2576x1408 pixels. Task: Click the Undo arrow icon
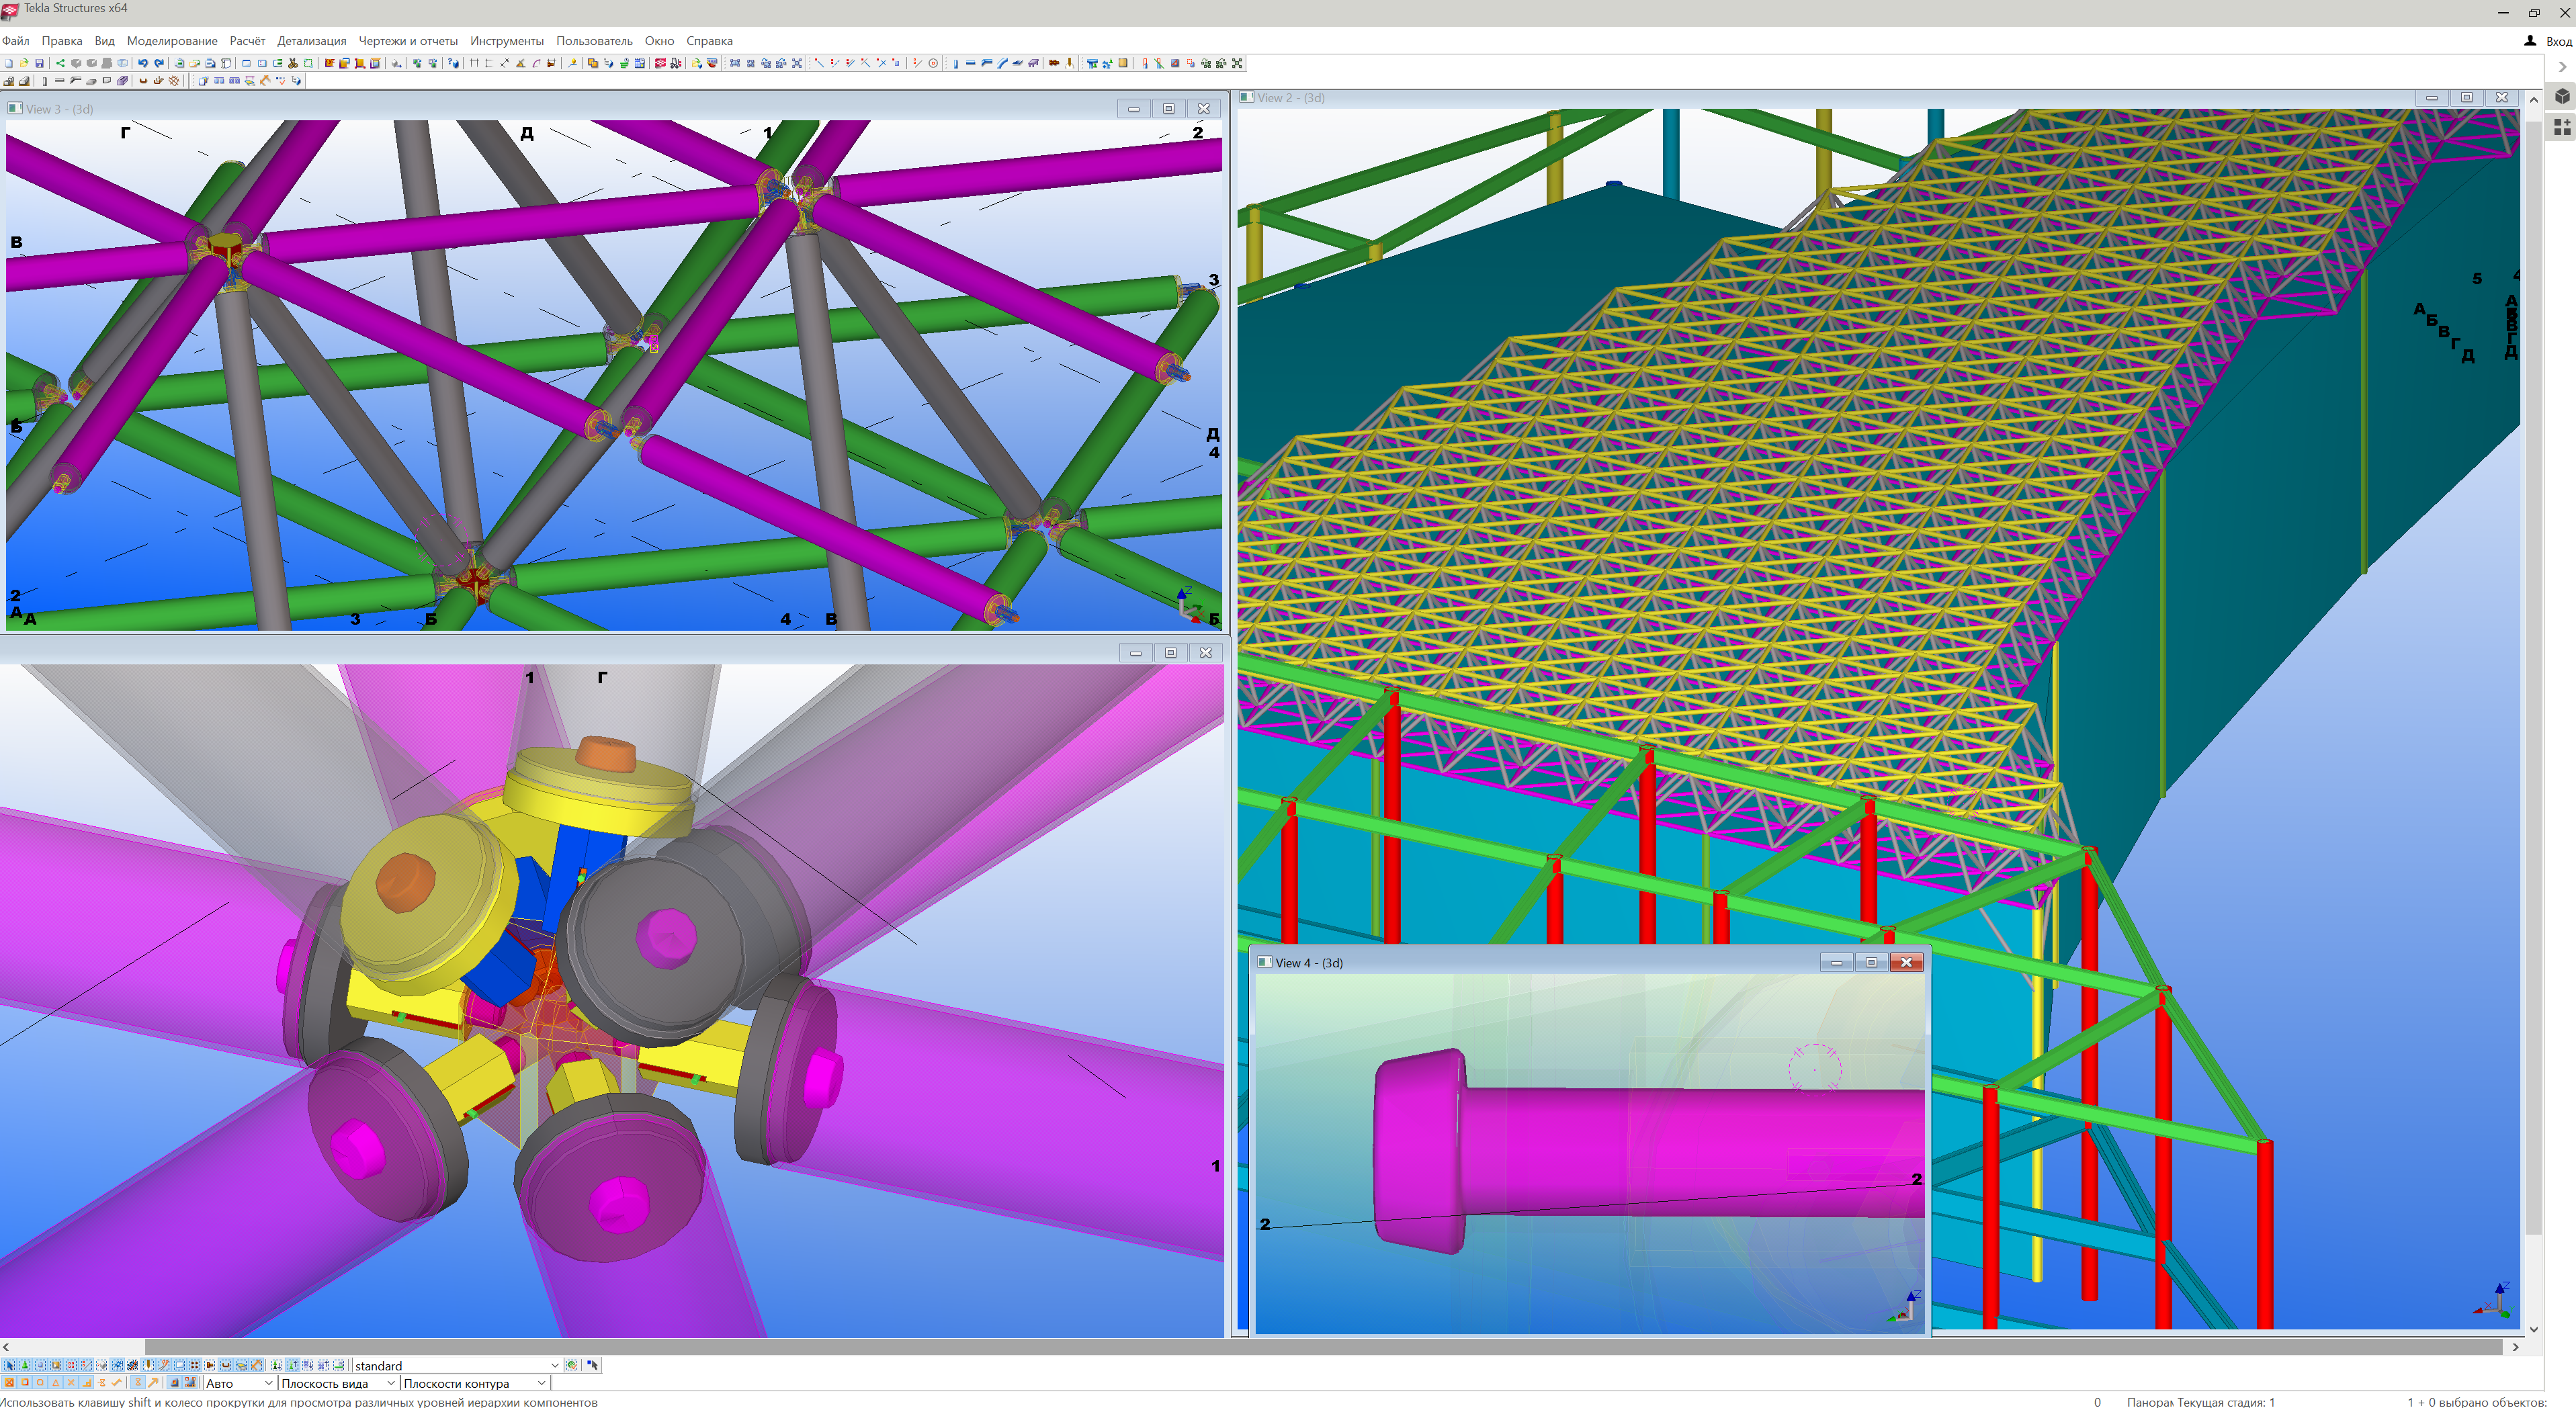click(x=143, y=63)
